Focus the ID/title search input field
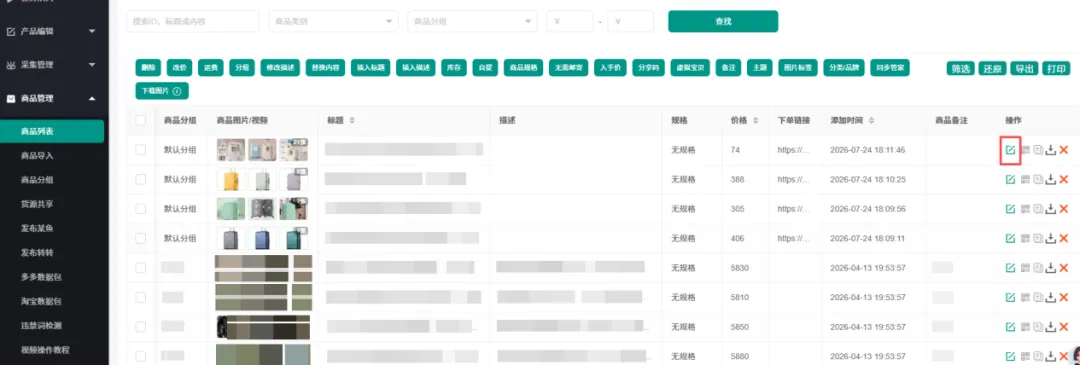This screenshot has height=365, width=1080. pos(193,21)
